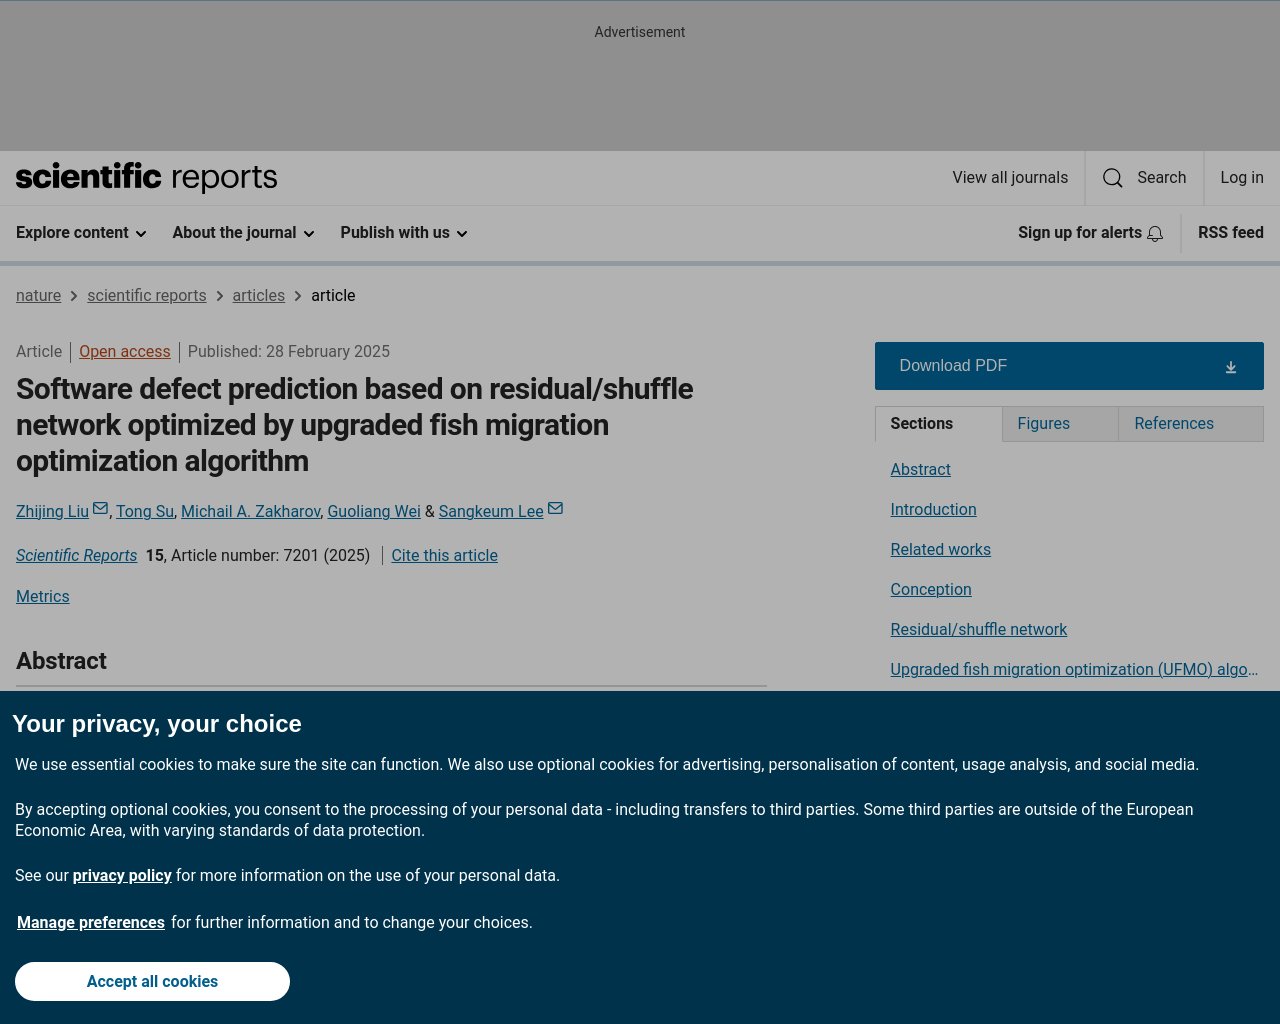Go to the nature breadcrumb
Viewport: 1280px width, 1024px height.
[x=38, y=296]
